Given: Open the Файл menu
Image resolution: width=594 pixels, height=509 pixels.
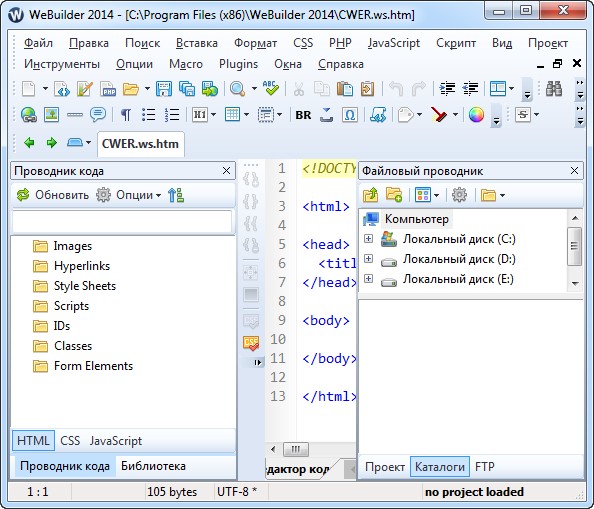Looking at the screenshot, I should [x=38, y=43].
